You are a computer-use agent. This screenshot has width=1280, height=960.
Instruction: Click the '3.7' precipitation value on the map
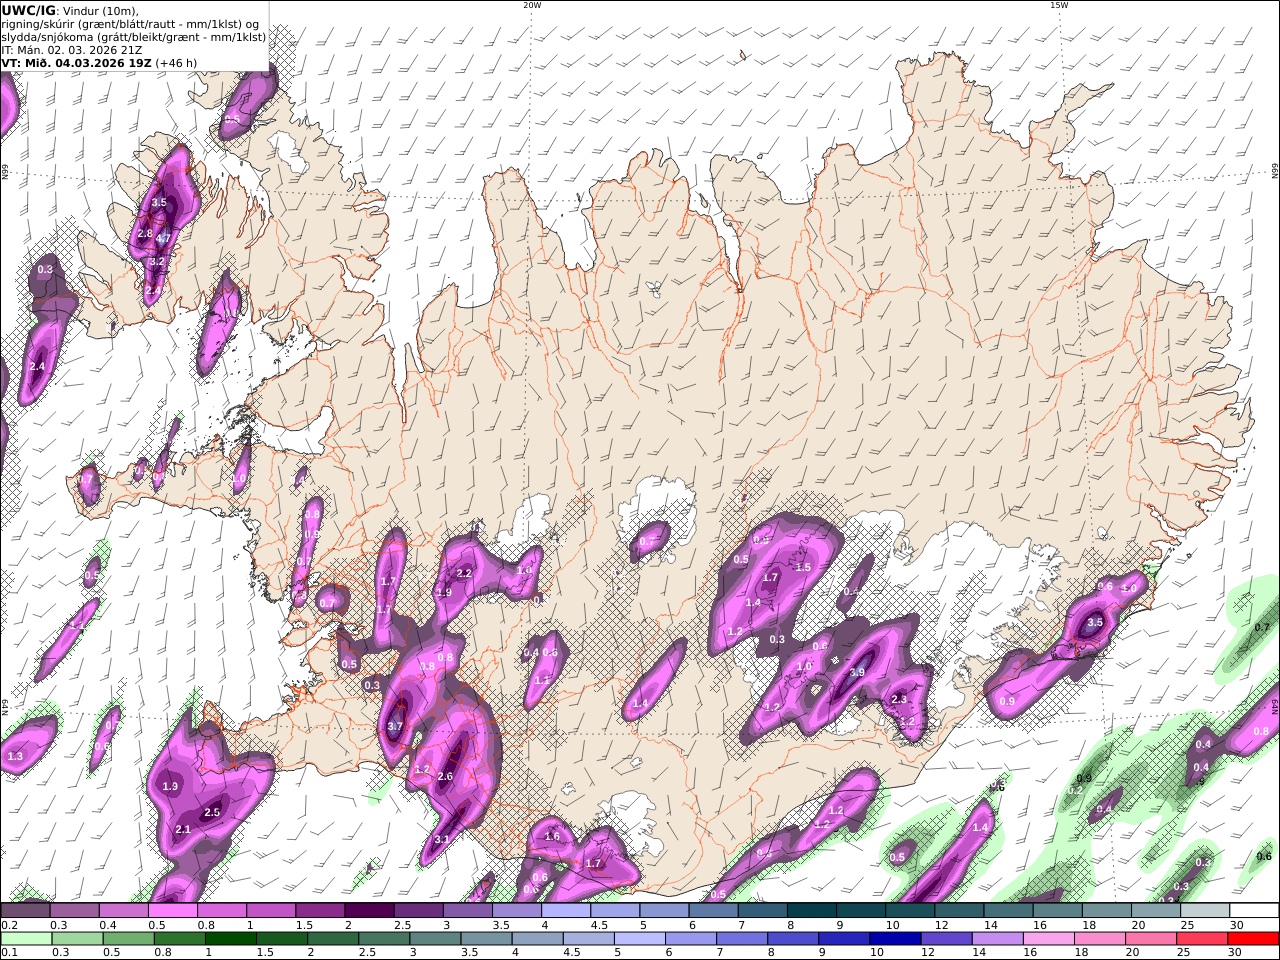tap(394, 727)
